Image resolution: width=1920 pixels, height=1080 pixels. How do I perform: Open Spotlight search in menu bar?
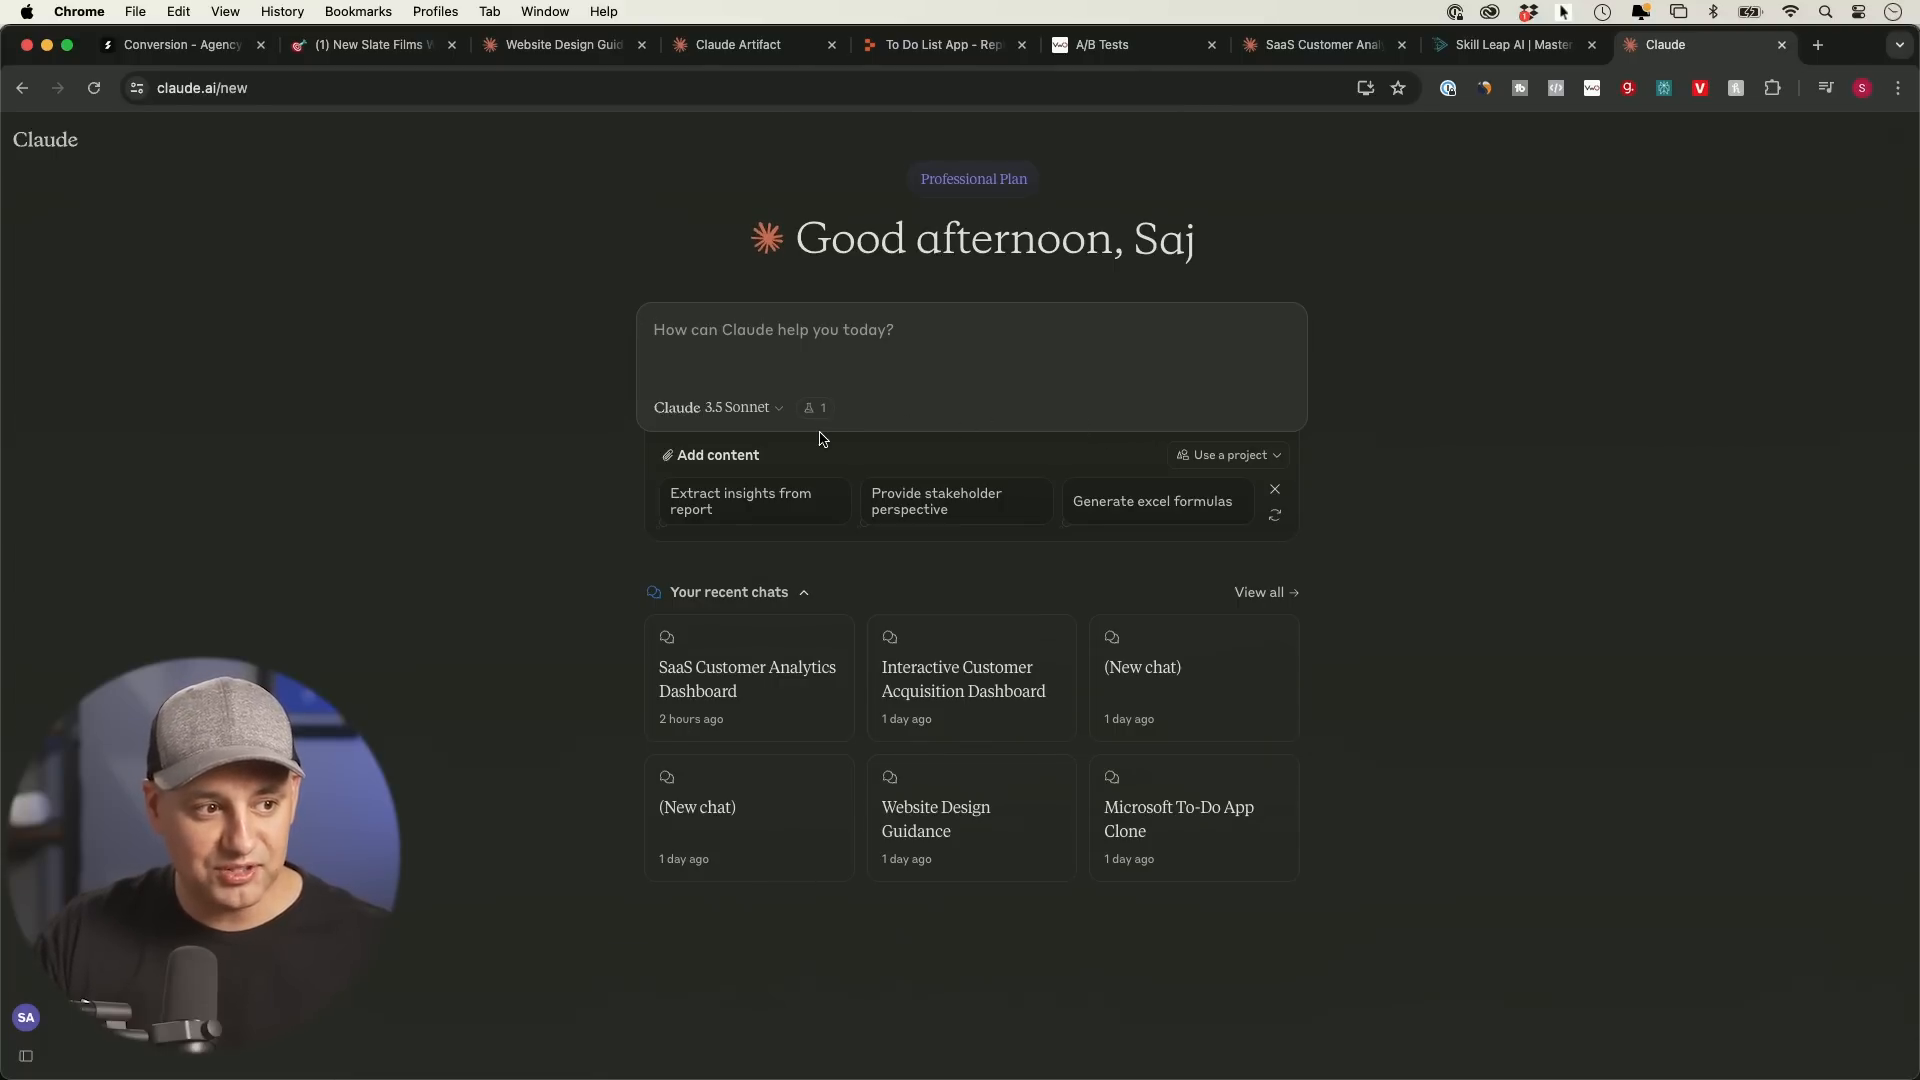coord(1825,12)
